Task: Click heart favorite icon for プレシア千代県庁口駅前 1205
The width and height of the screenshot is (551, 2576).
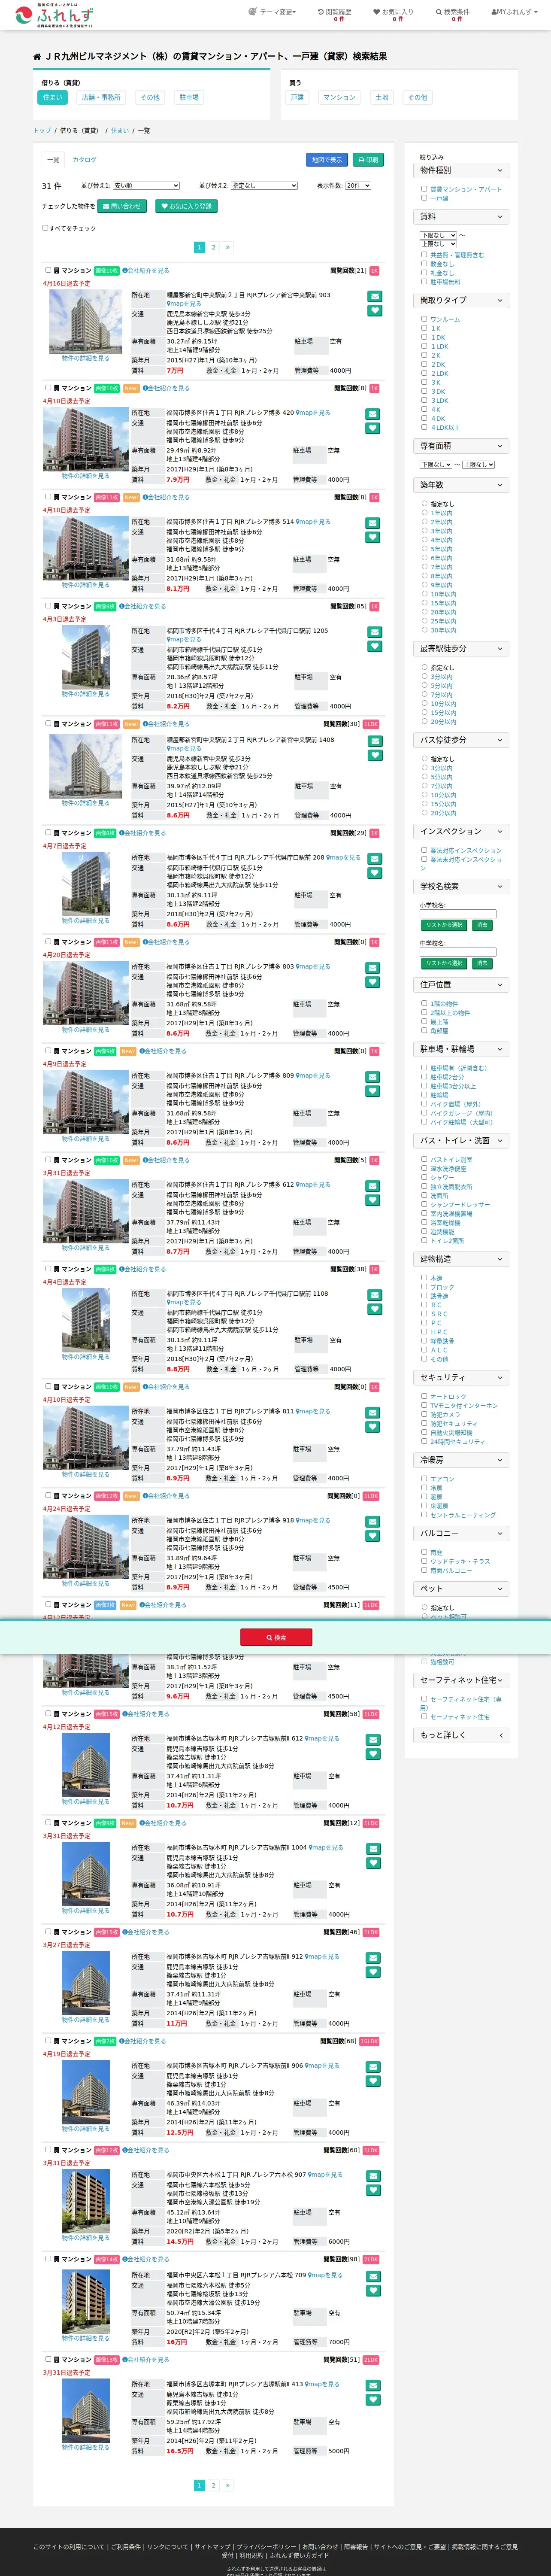Action: [374, 646]
